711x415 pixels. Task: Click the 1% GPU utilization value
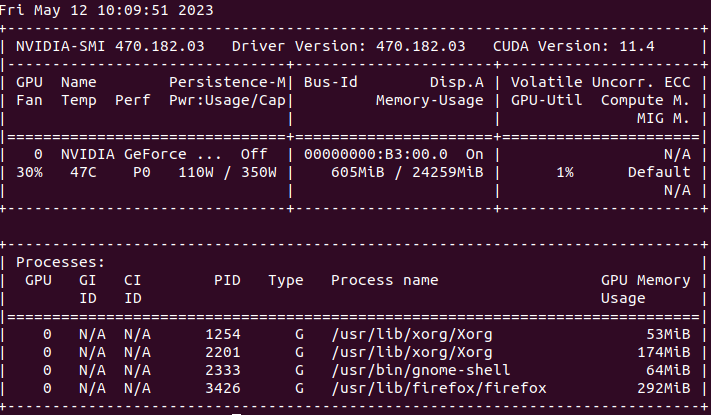click(565, 172)
